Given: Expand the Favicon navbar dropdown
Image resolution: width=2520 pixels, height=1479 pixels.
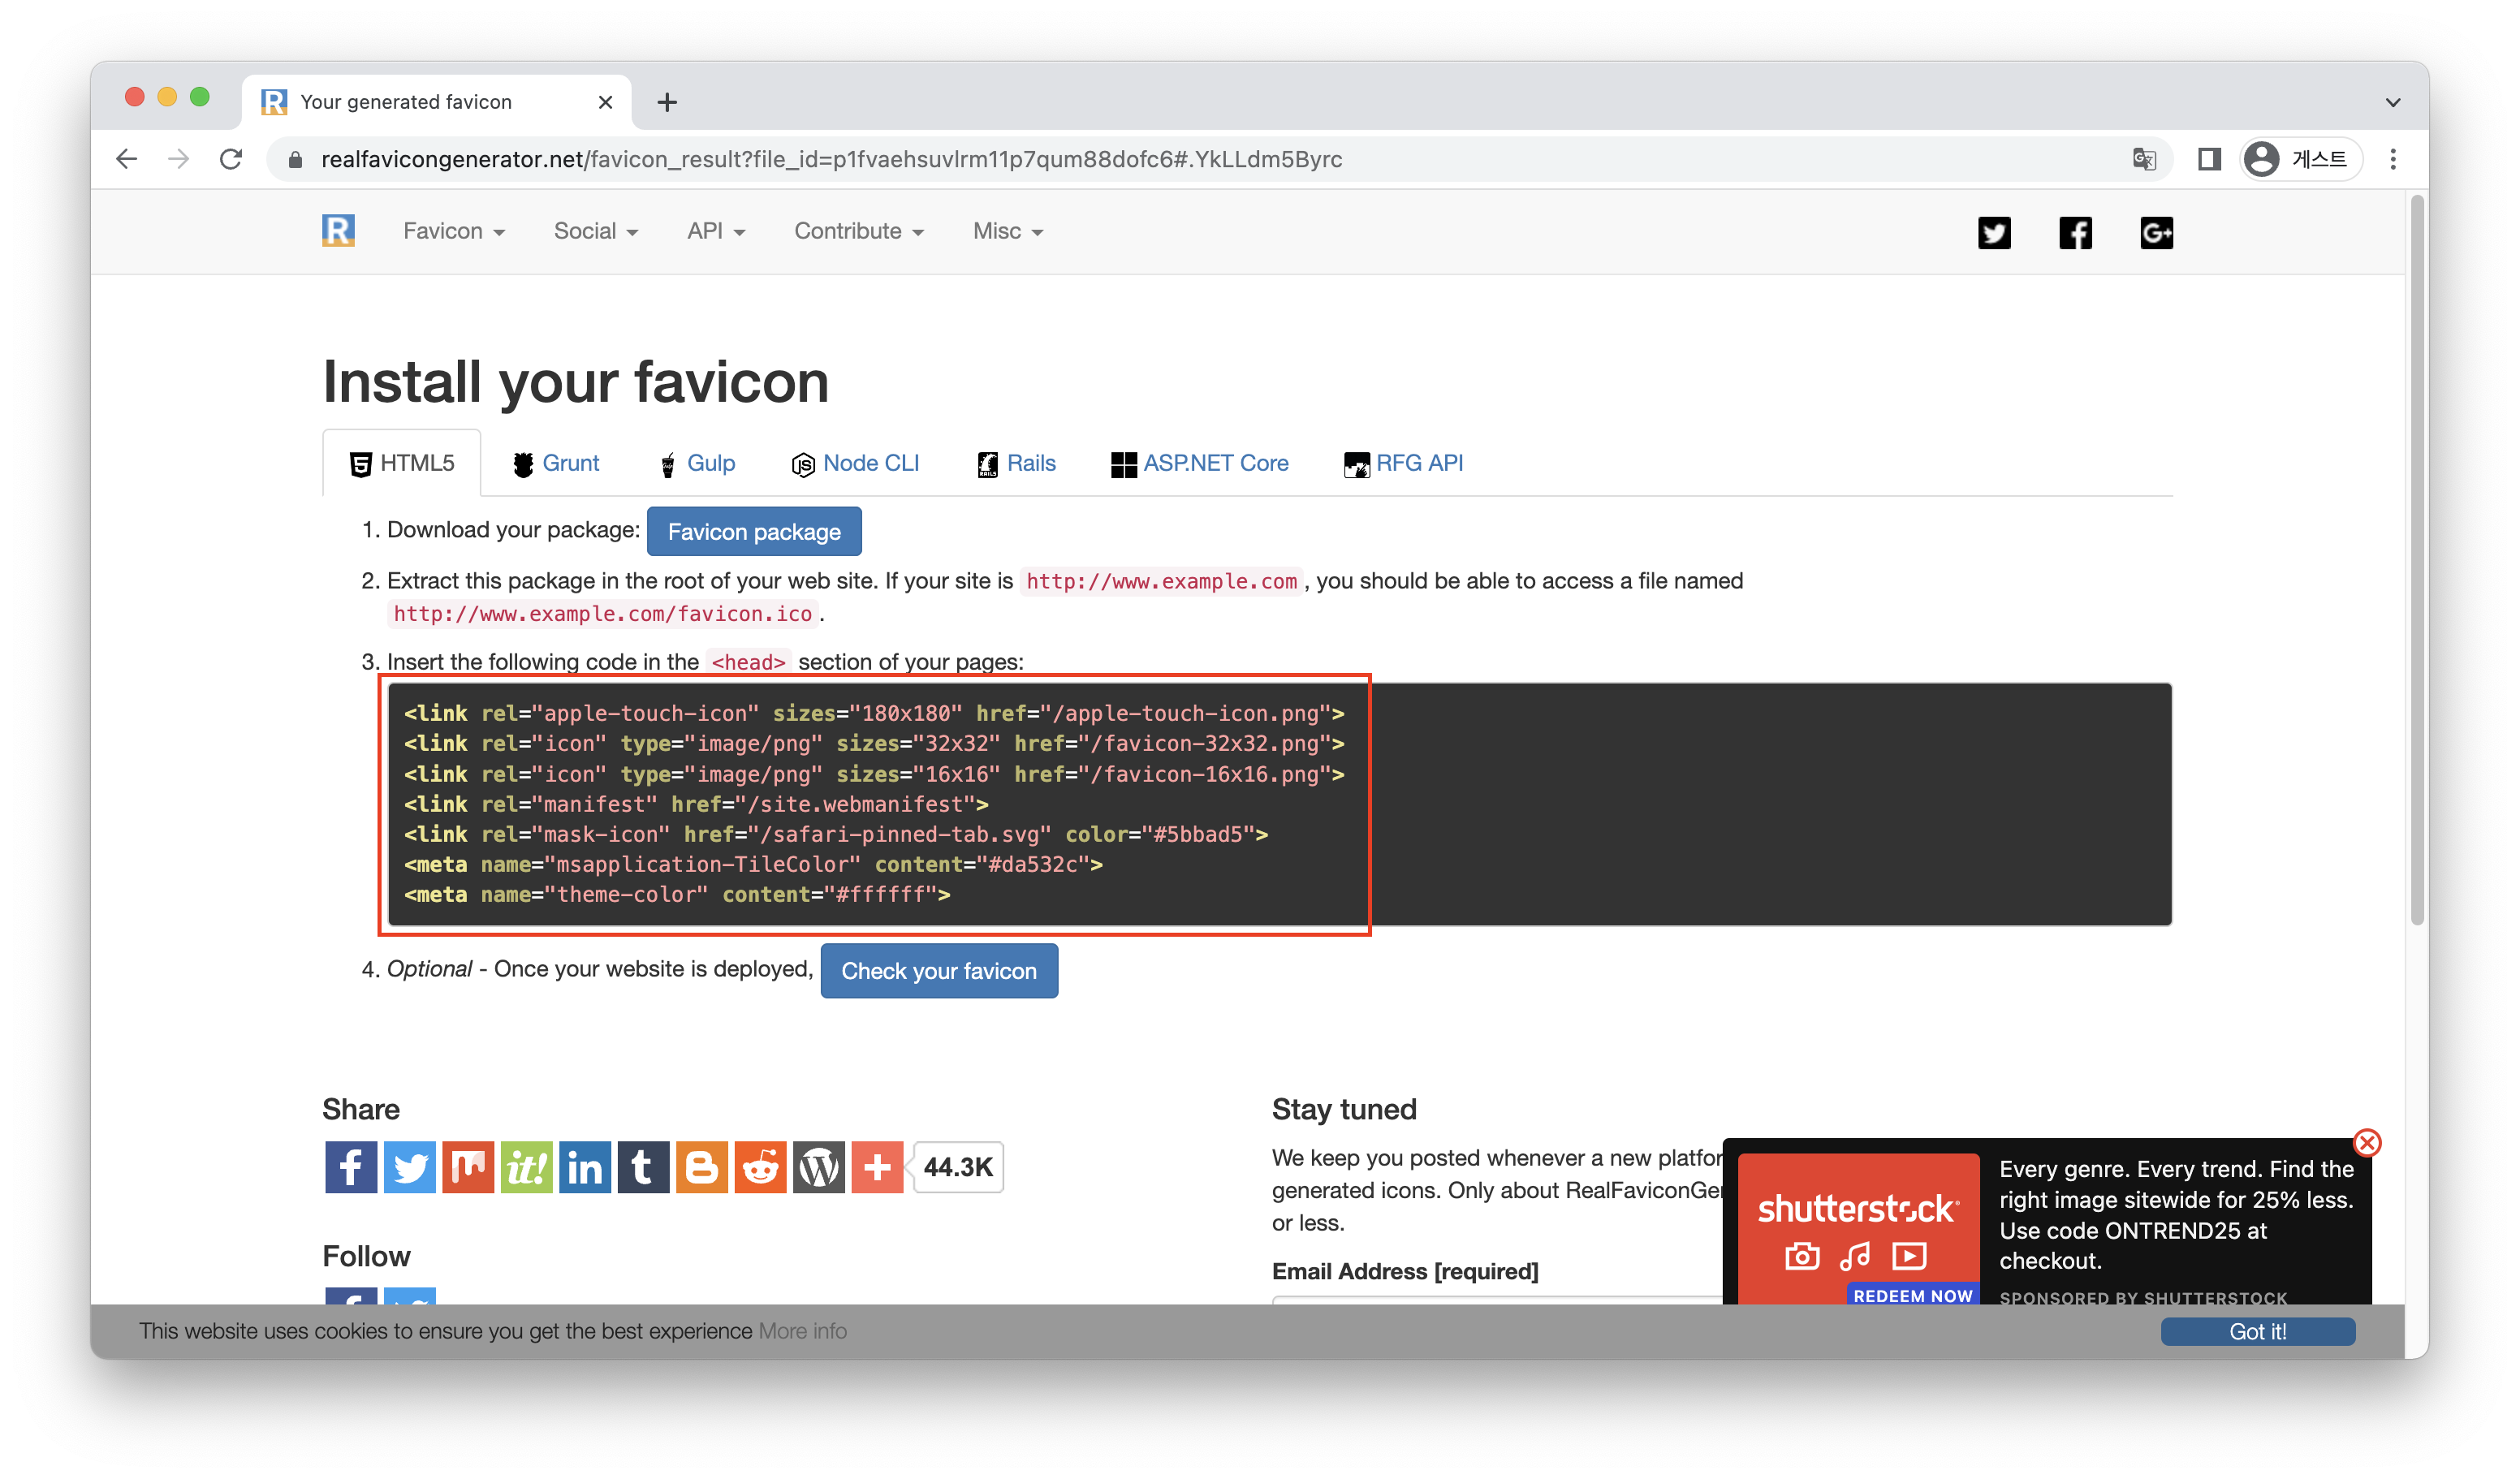Looking at the screenshot, I should (453, 231).
